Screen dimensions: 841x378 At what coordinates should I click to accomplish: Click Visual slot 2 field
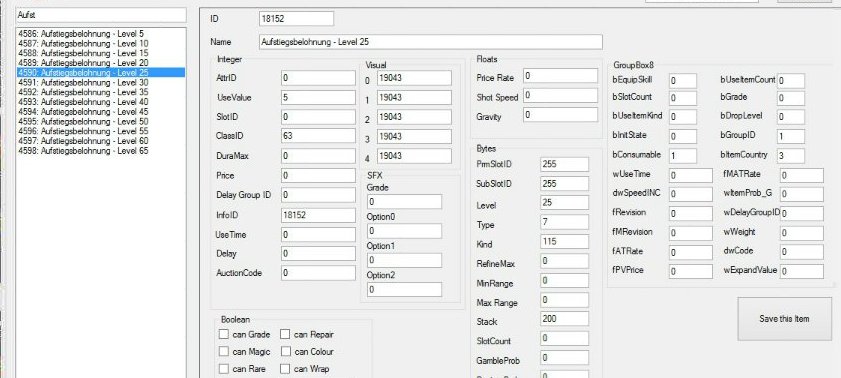pos(414,117)
